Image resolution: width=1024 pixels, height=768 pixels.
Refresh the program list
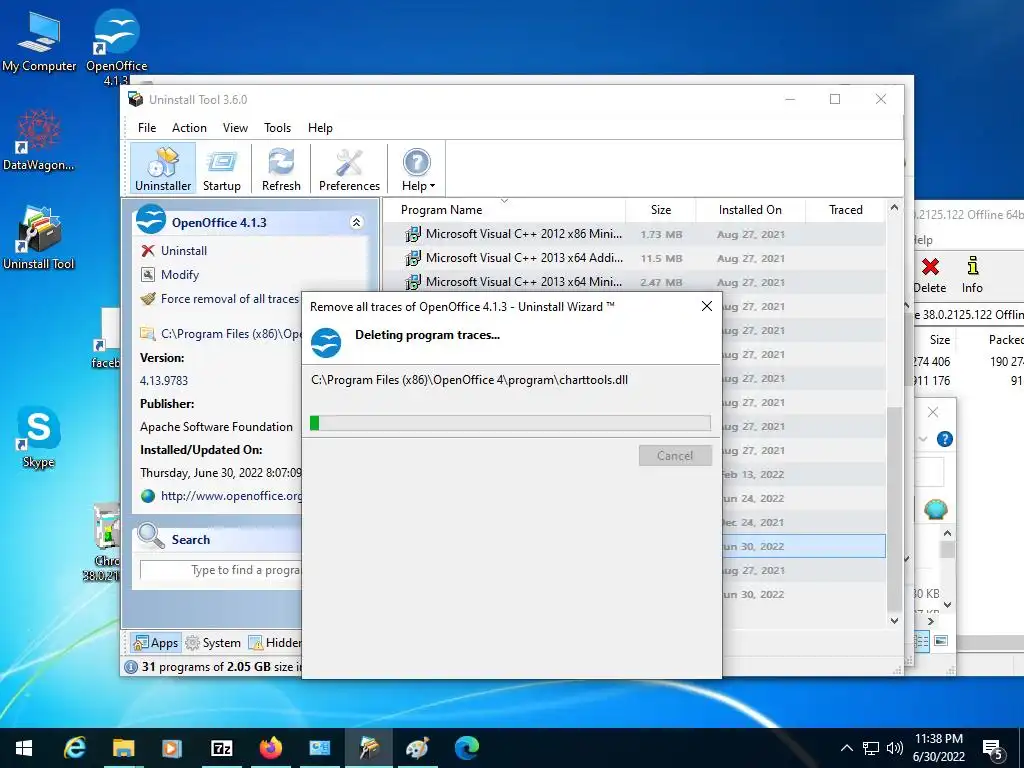281,169
